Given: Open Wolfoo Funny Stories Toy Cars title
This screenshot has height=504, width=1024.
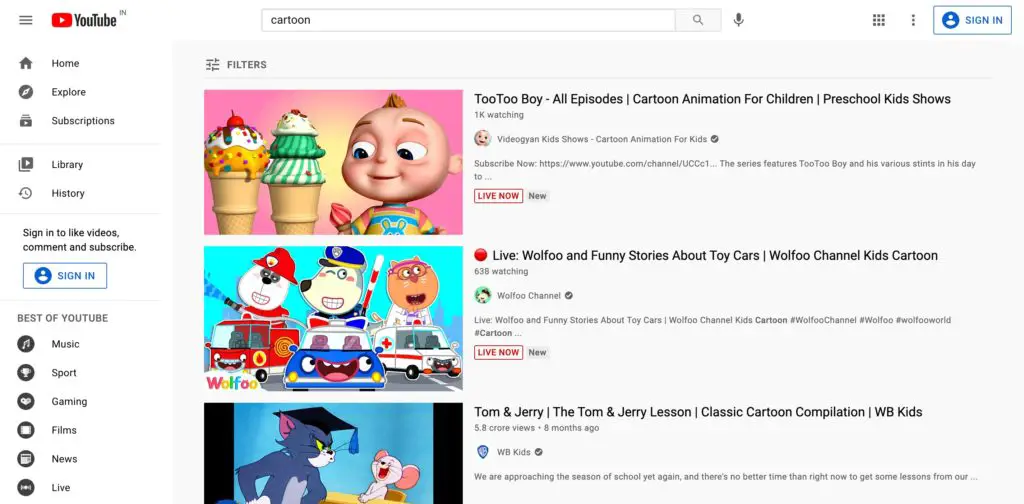Looking at the screenshot, I should click(706, 255).
